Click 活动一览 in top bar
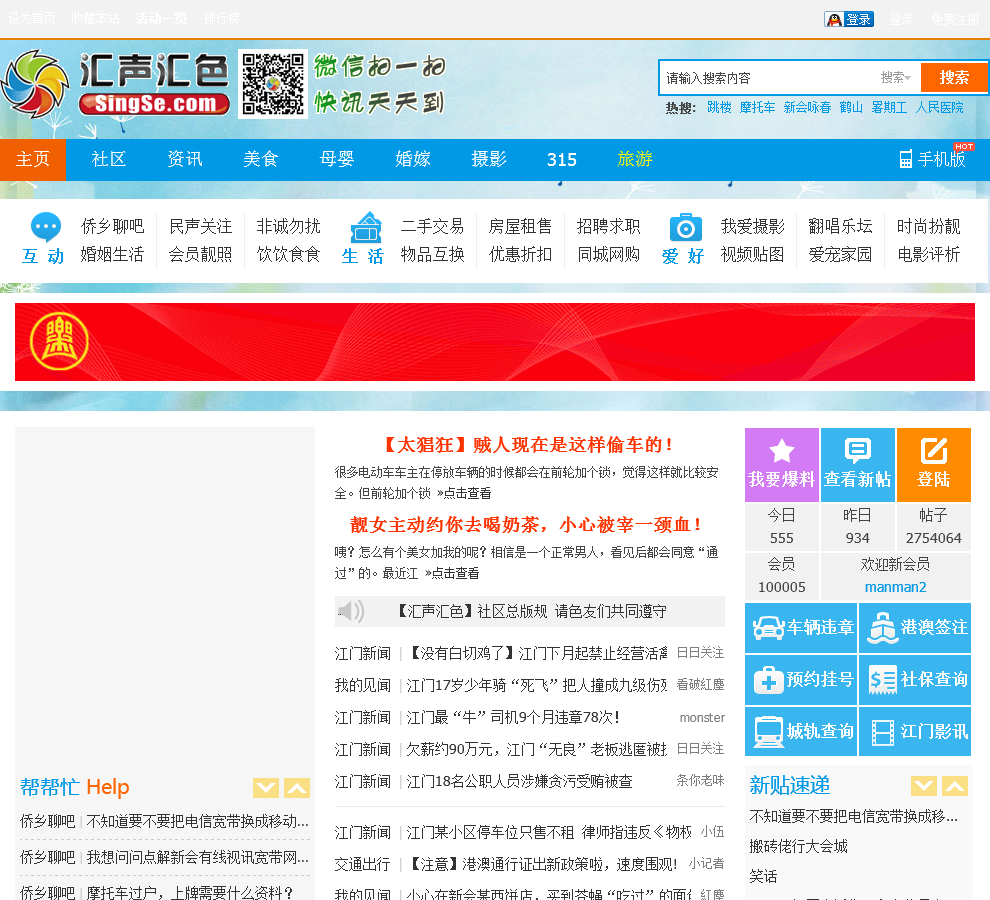The height and width of the screenshot is (900, 990). pyautogui.click(x=162, y=18)
